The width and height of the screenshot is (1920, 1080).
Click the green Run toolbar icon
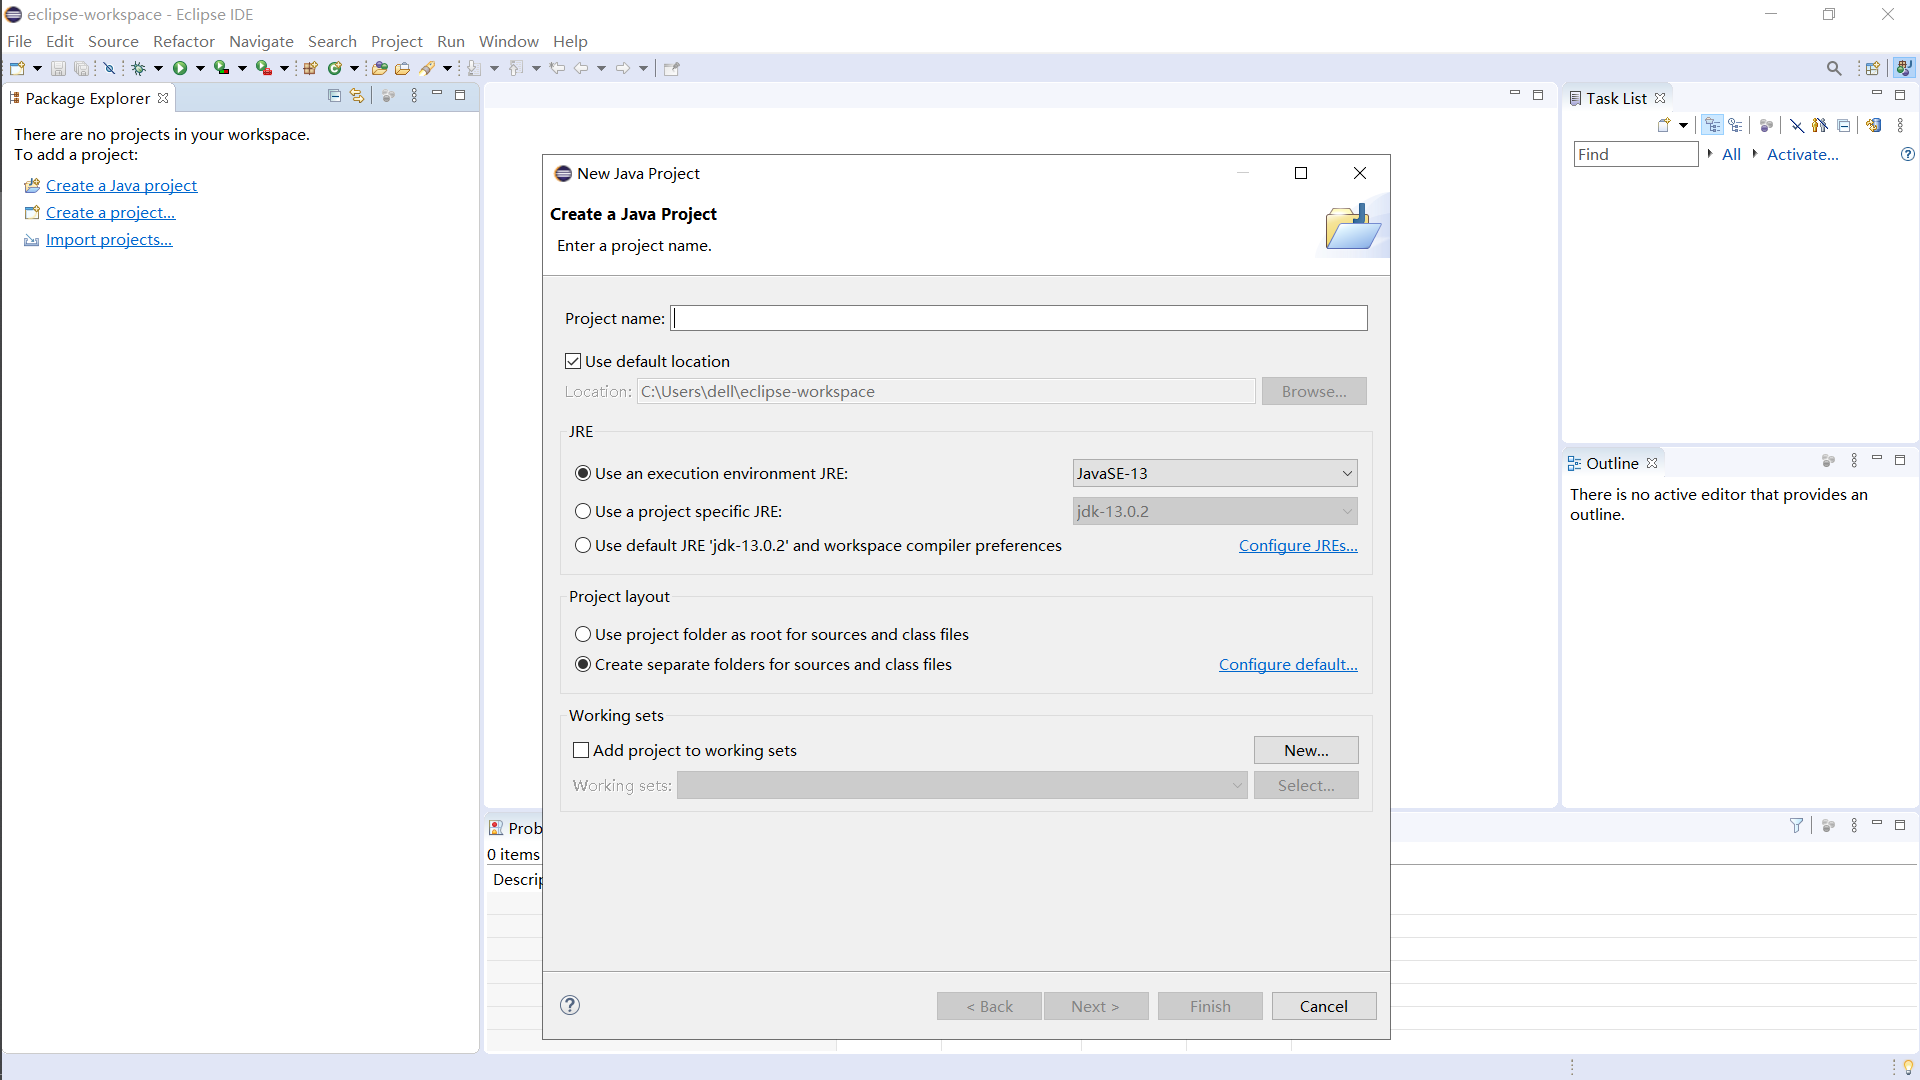pos(180,68)
